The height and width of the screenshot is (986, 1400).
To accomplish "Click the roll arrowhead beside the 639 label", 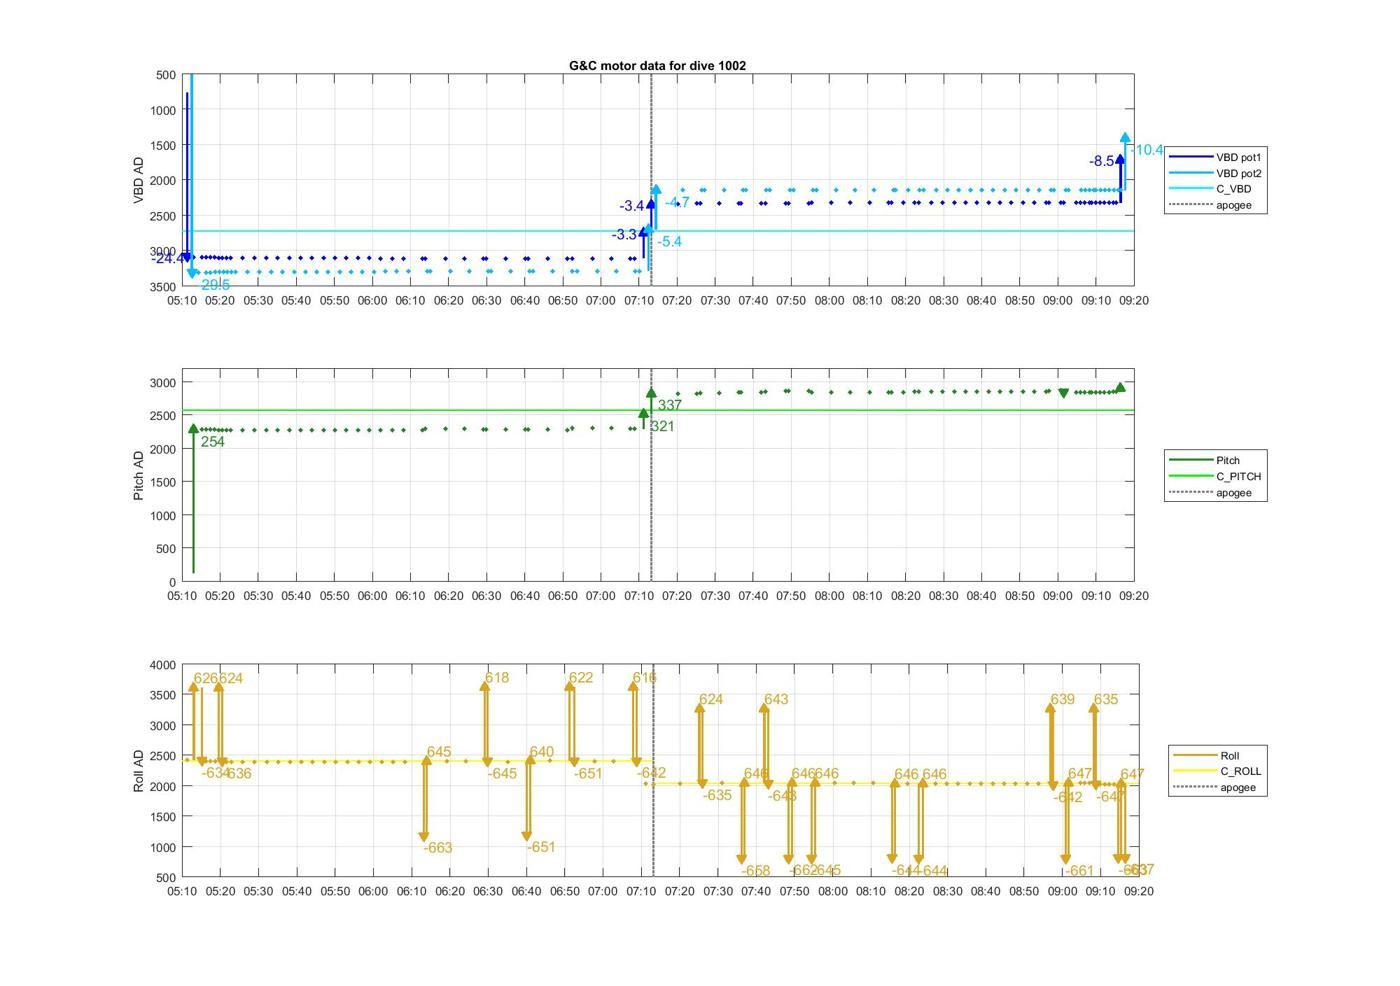I will pyautogui.click(x=1051, y=708).
